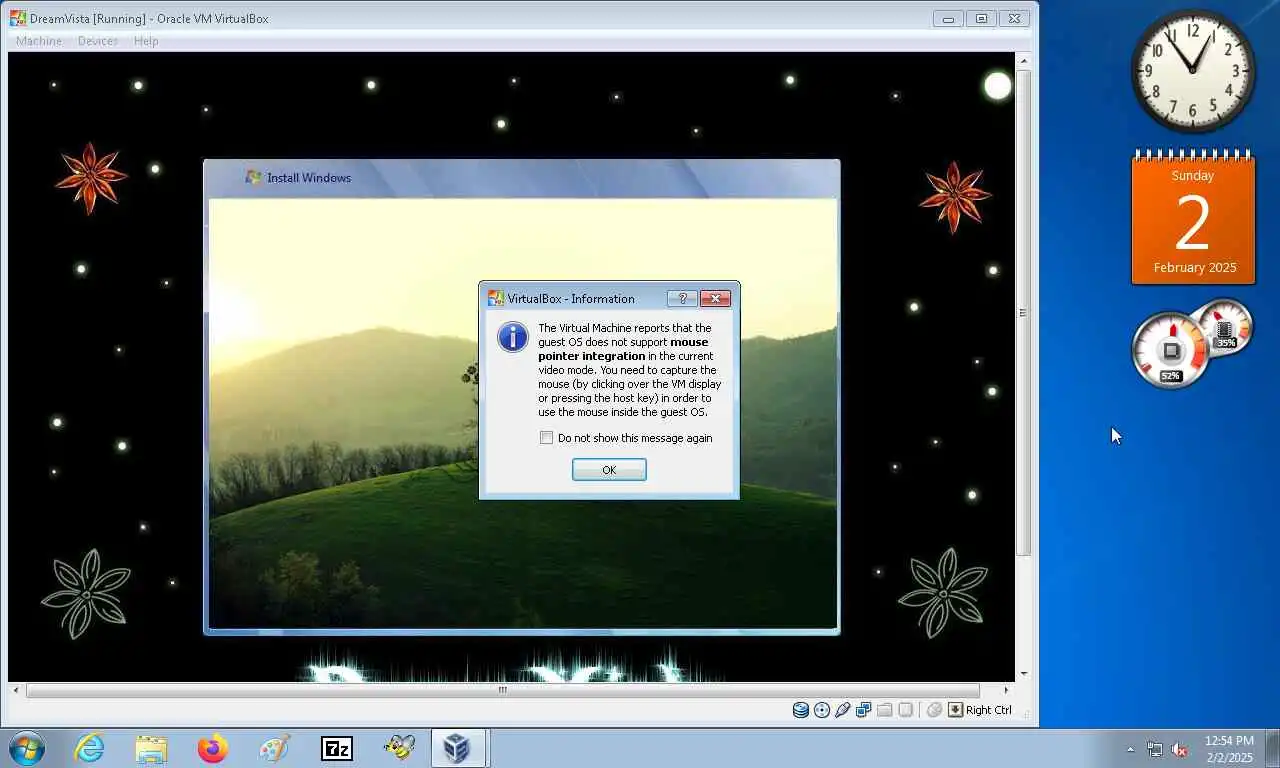Click the blue information icon in dialog
This screenshot has height=768, width=1280.
pyautogui.click(x=513, y=337)
